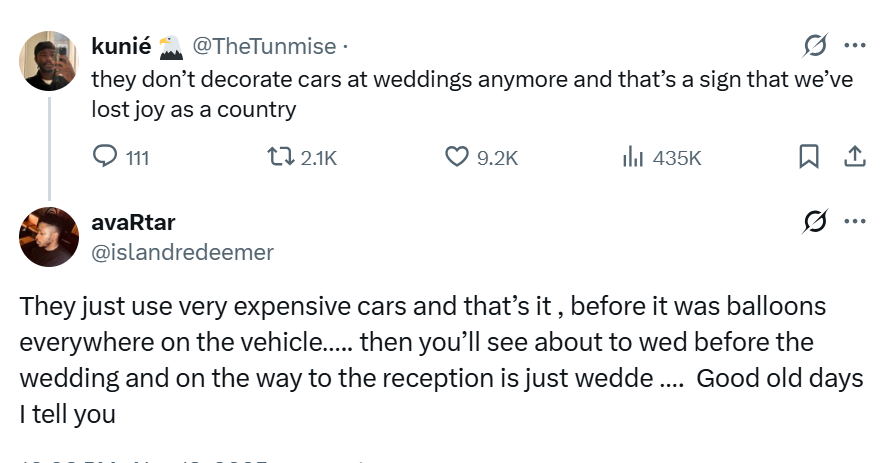Open the @islandredeemer handle link
This screenshot has width=886, height=463.
(x=182, y=253)
